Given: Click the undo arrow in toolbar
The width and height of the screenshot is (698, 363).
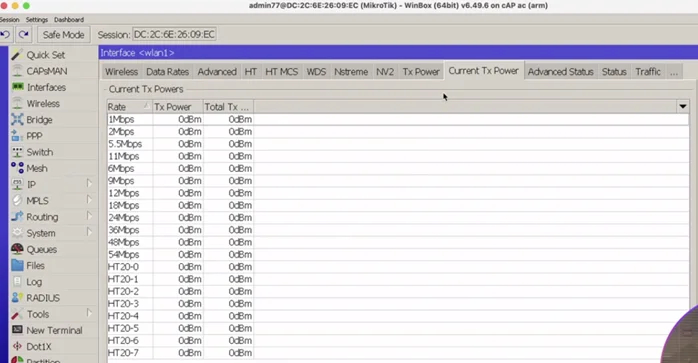Looking at the screenshot, I should click(6, 34).
